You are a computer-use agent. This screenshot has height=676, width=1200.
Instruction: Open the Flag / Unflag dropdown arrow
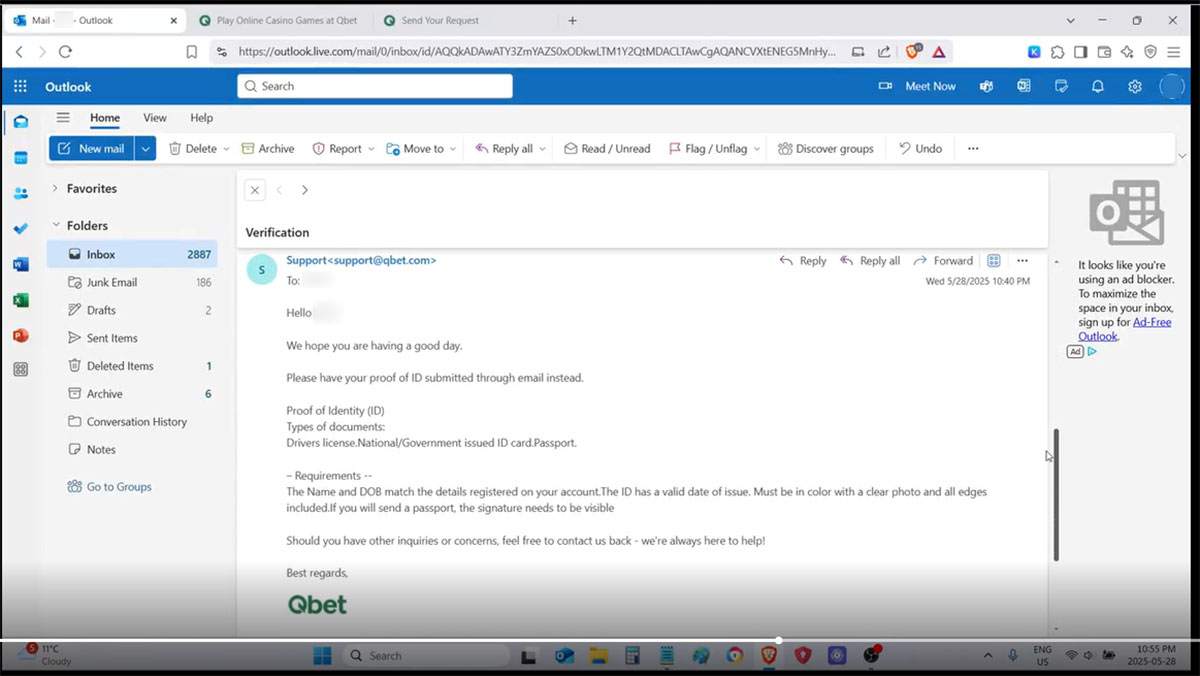757,149
